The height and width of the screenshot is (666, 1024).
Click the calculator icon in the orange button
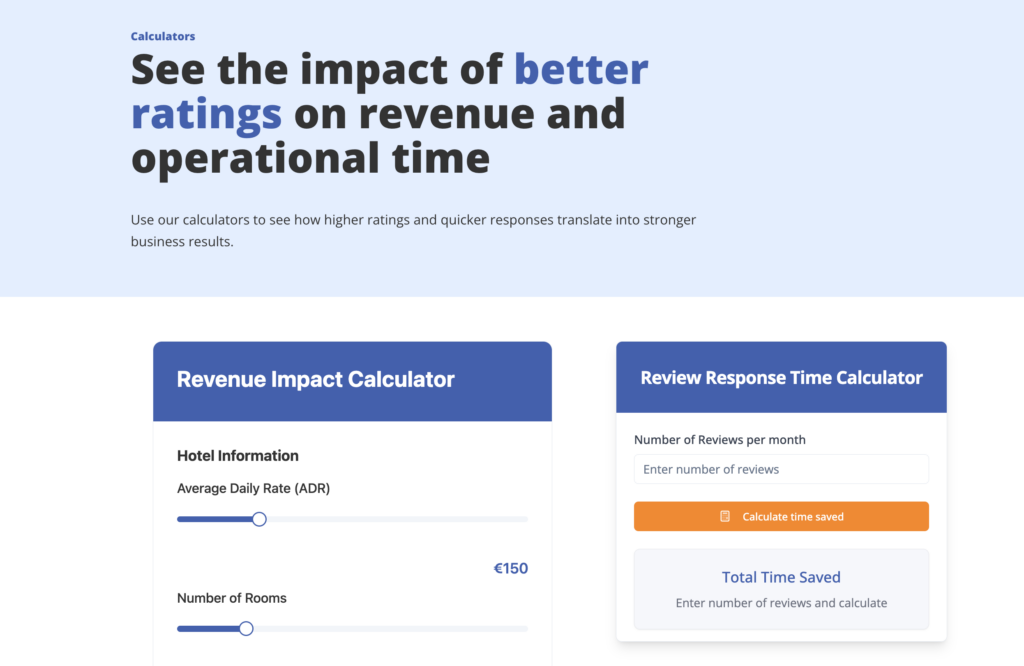725,517
